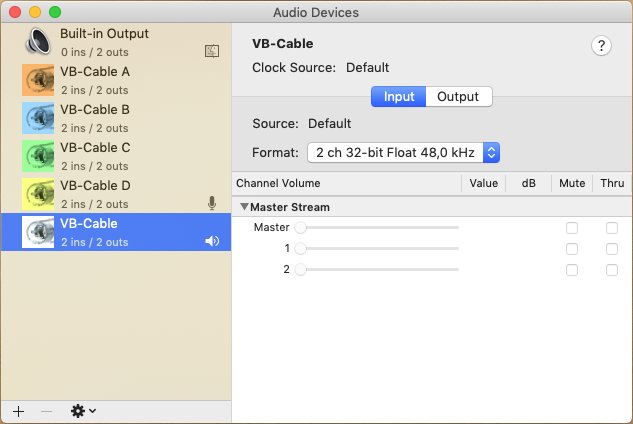633x424 pixels.
Task: Open the Format dropdown showing 48,0 kHz
Action: click(404, 153)
